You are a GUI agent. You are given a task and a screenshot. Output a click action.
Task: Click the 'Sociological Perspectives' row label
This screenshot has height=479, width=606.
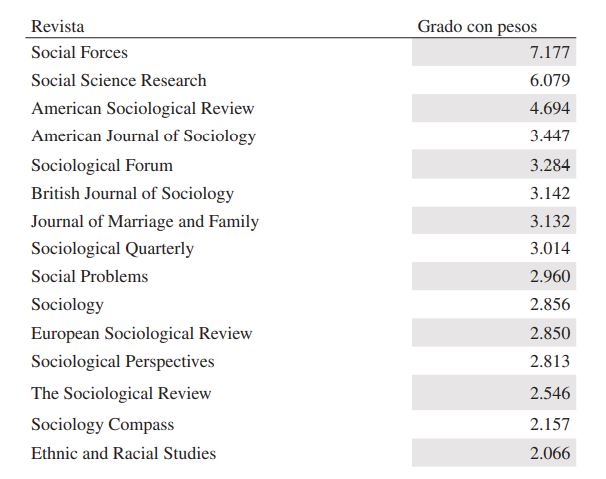pos(123,361)
